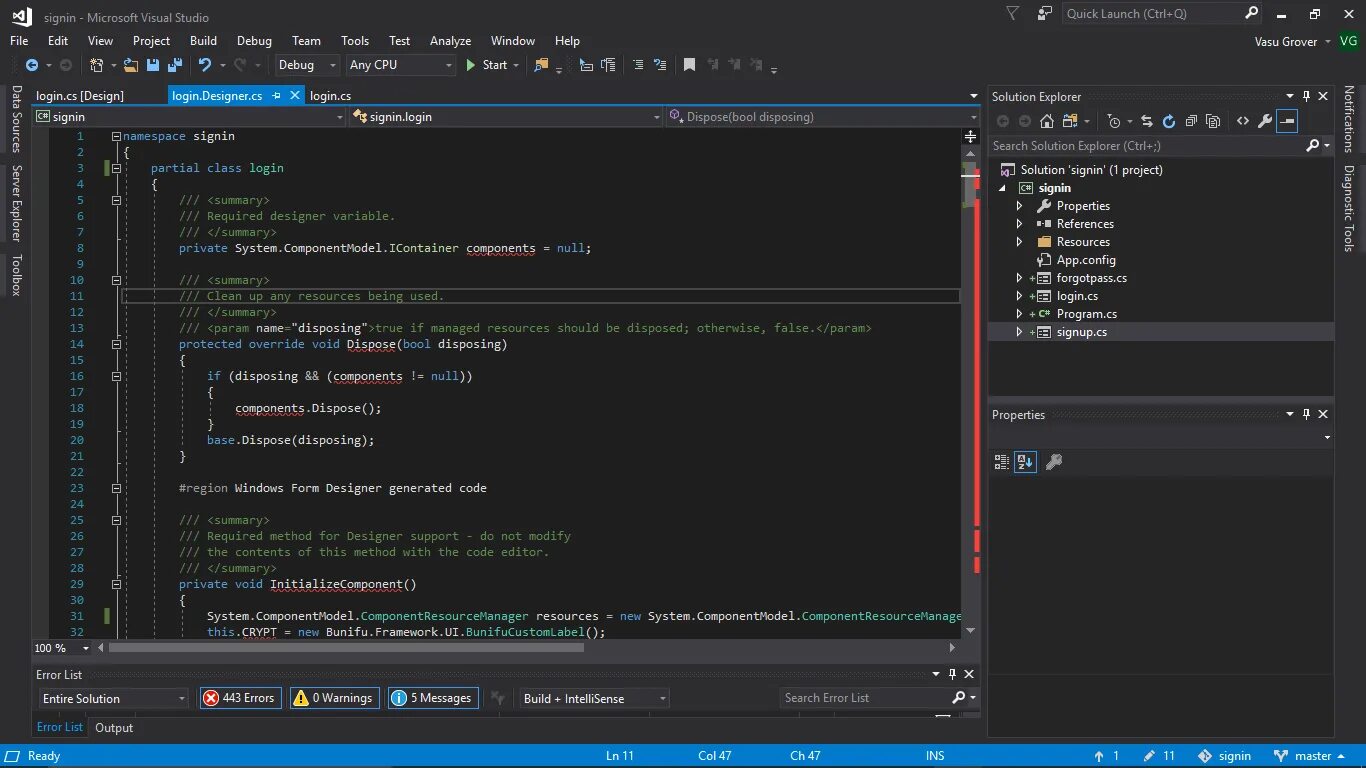Open Properties wrench icon in Solution Explorer

coord(1265,121)
